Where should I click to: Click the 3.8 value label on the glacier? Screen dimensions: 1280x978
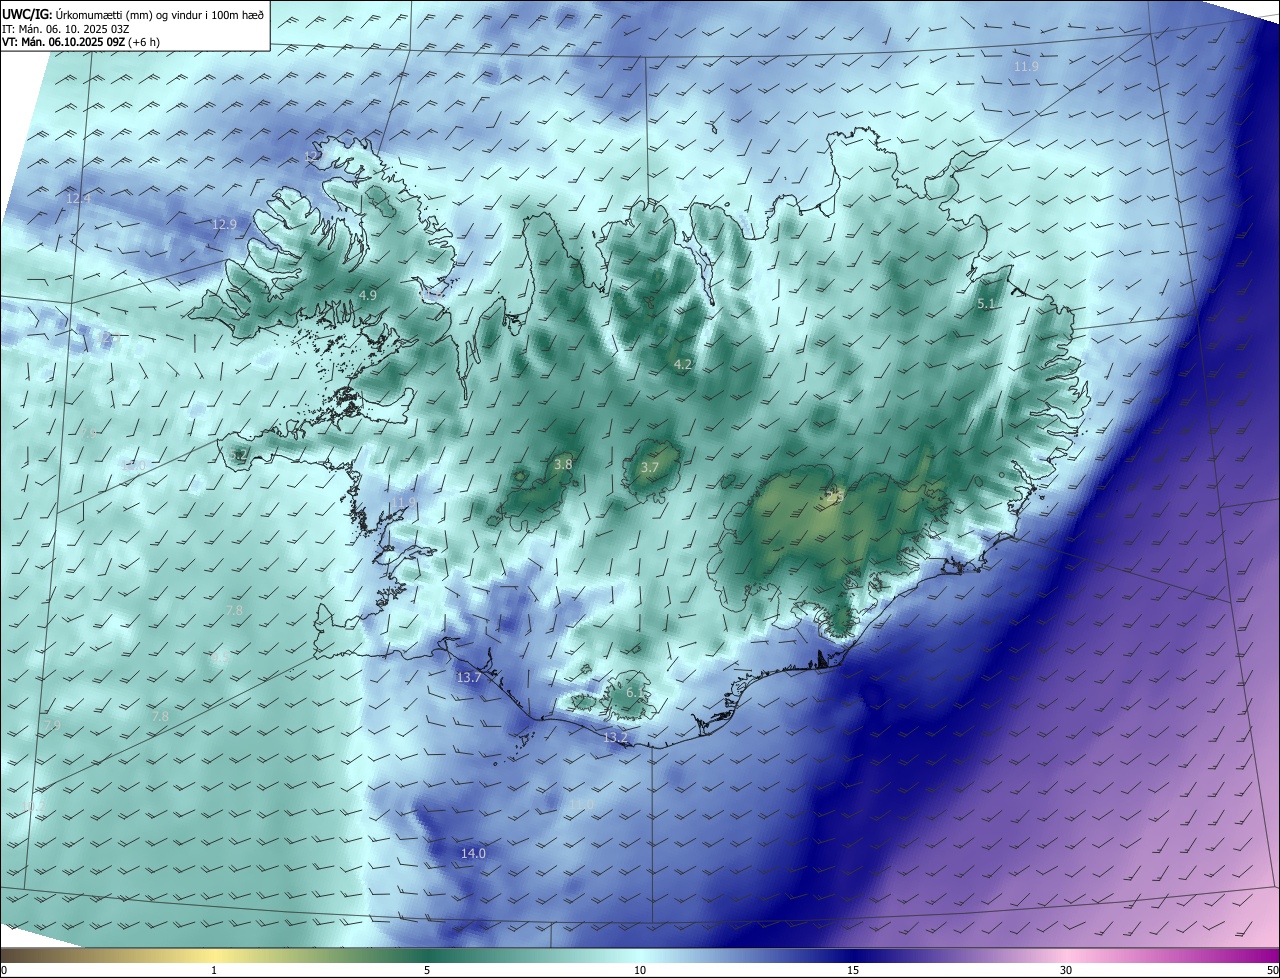[x=563, y=465]
